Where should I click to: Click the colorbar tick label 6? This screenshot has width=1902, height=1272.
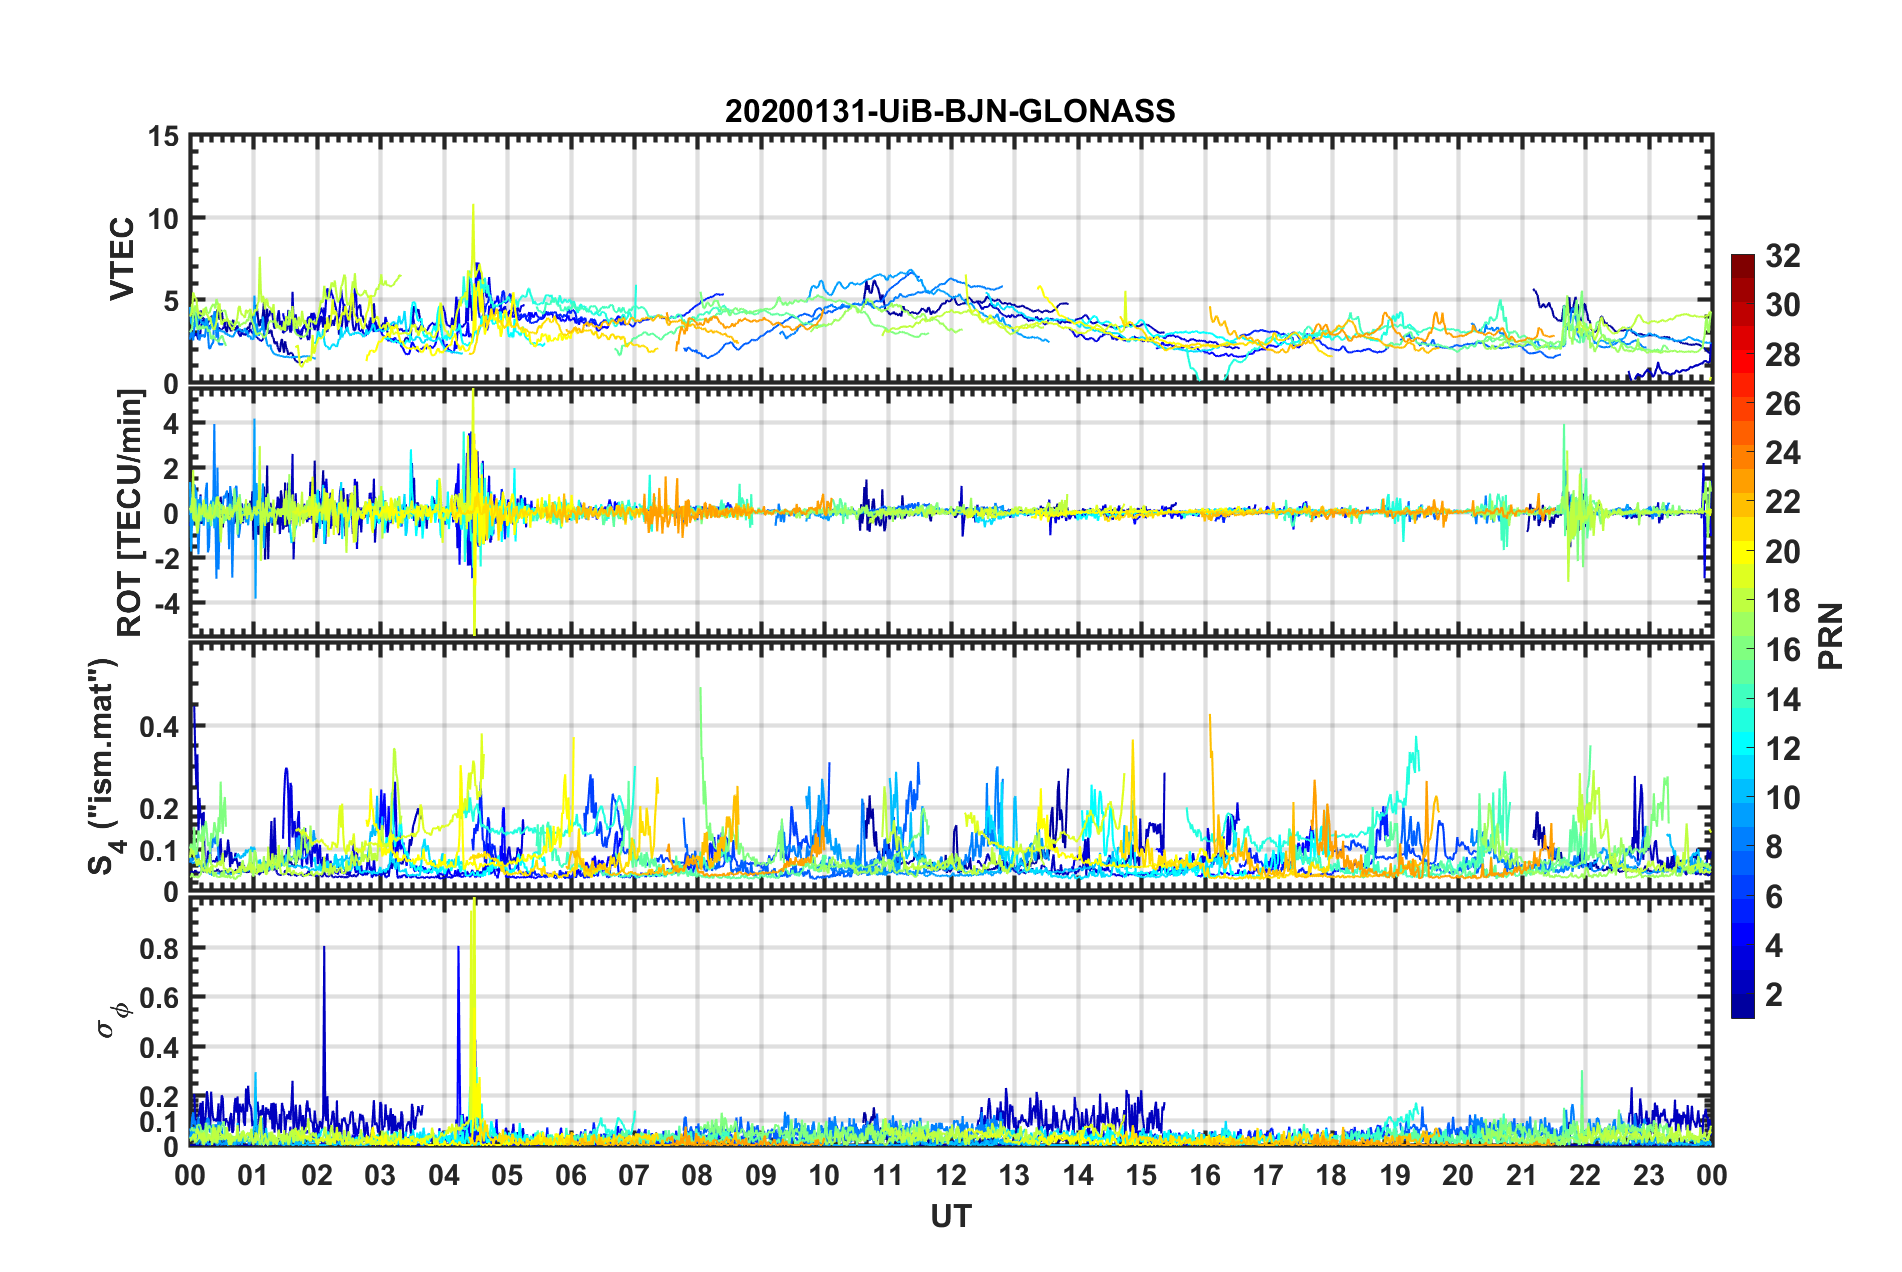[1774, 897]
